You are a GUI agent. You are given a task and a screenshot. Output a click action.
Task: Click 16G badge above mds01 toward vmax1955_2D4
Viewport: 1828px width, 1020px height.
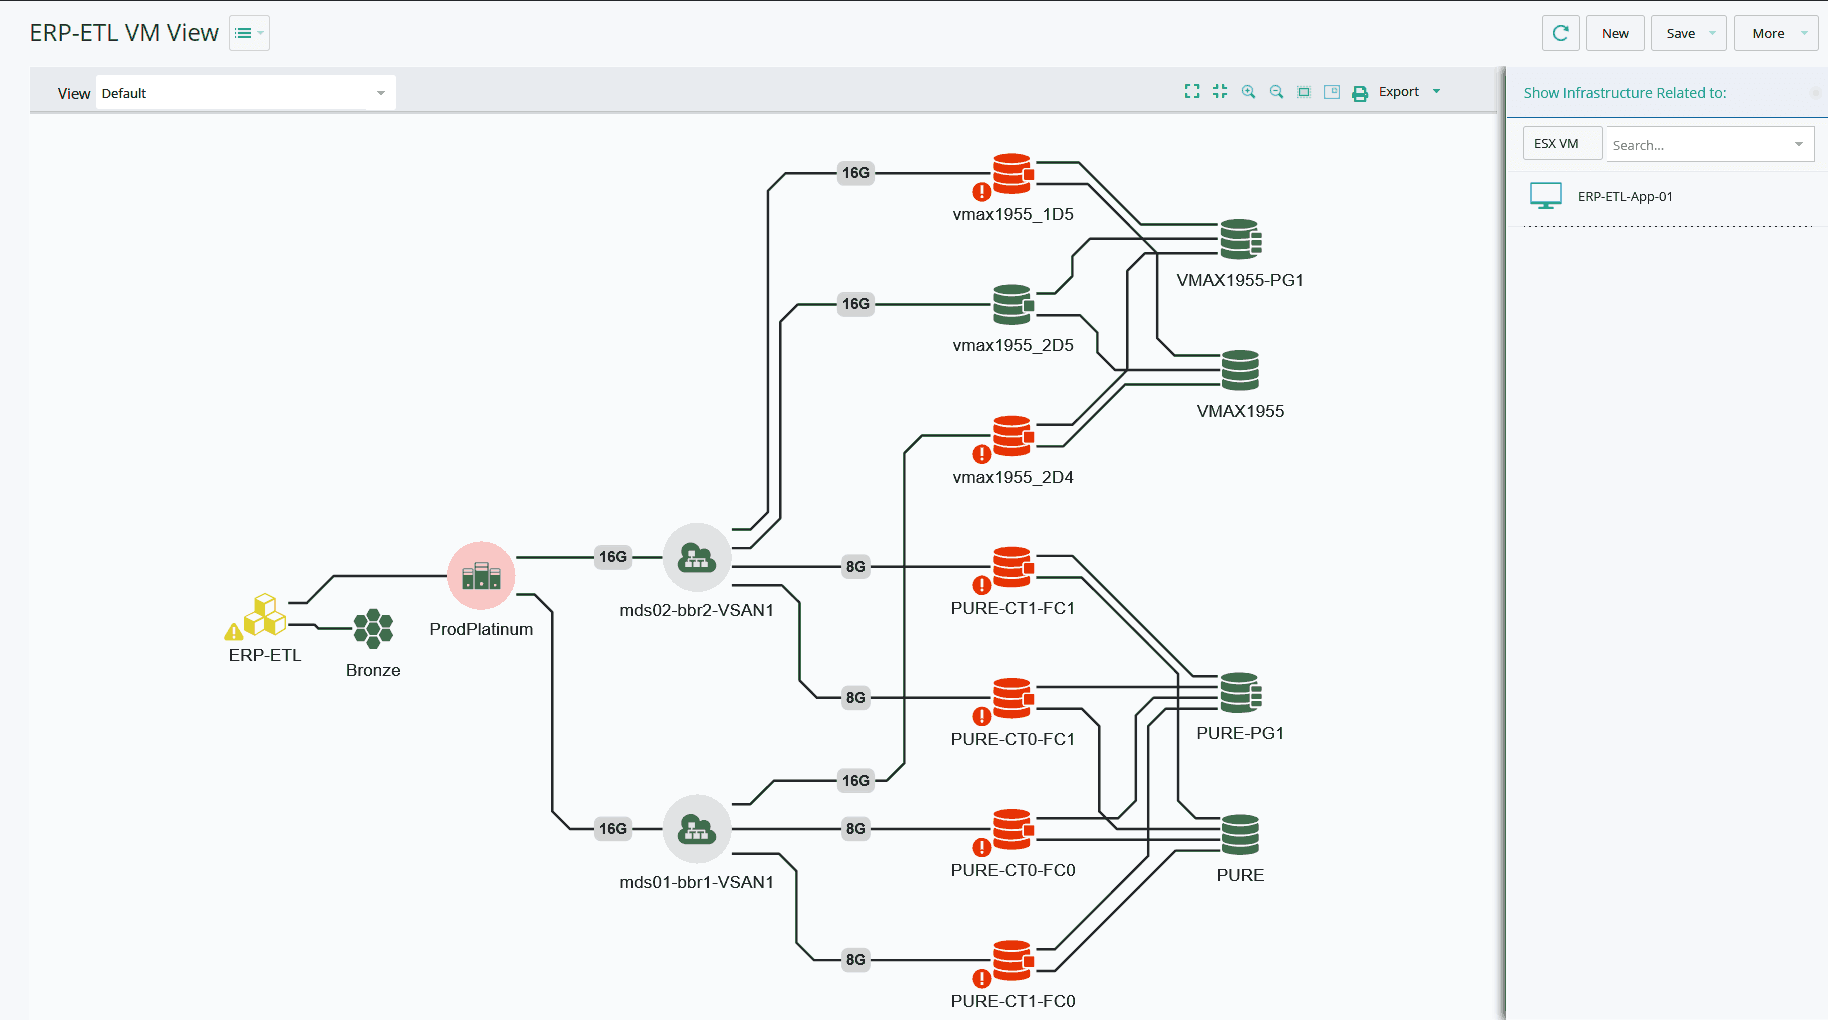click(856, 781)
